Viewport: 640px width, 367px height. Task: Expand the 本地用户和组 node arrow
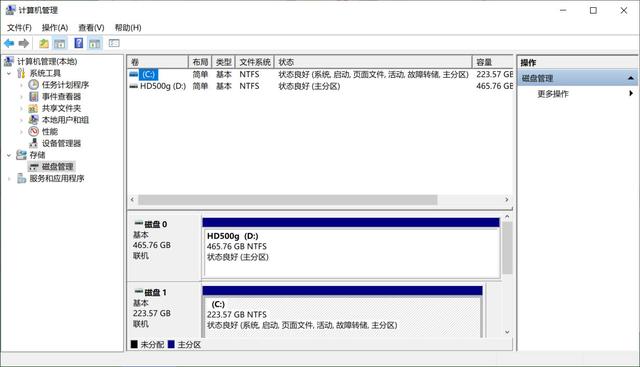pos(21,120)
